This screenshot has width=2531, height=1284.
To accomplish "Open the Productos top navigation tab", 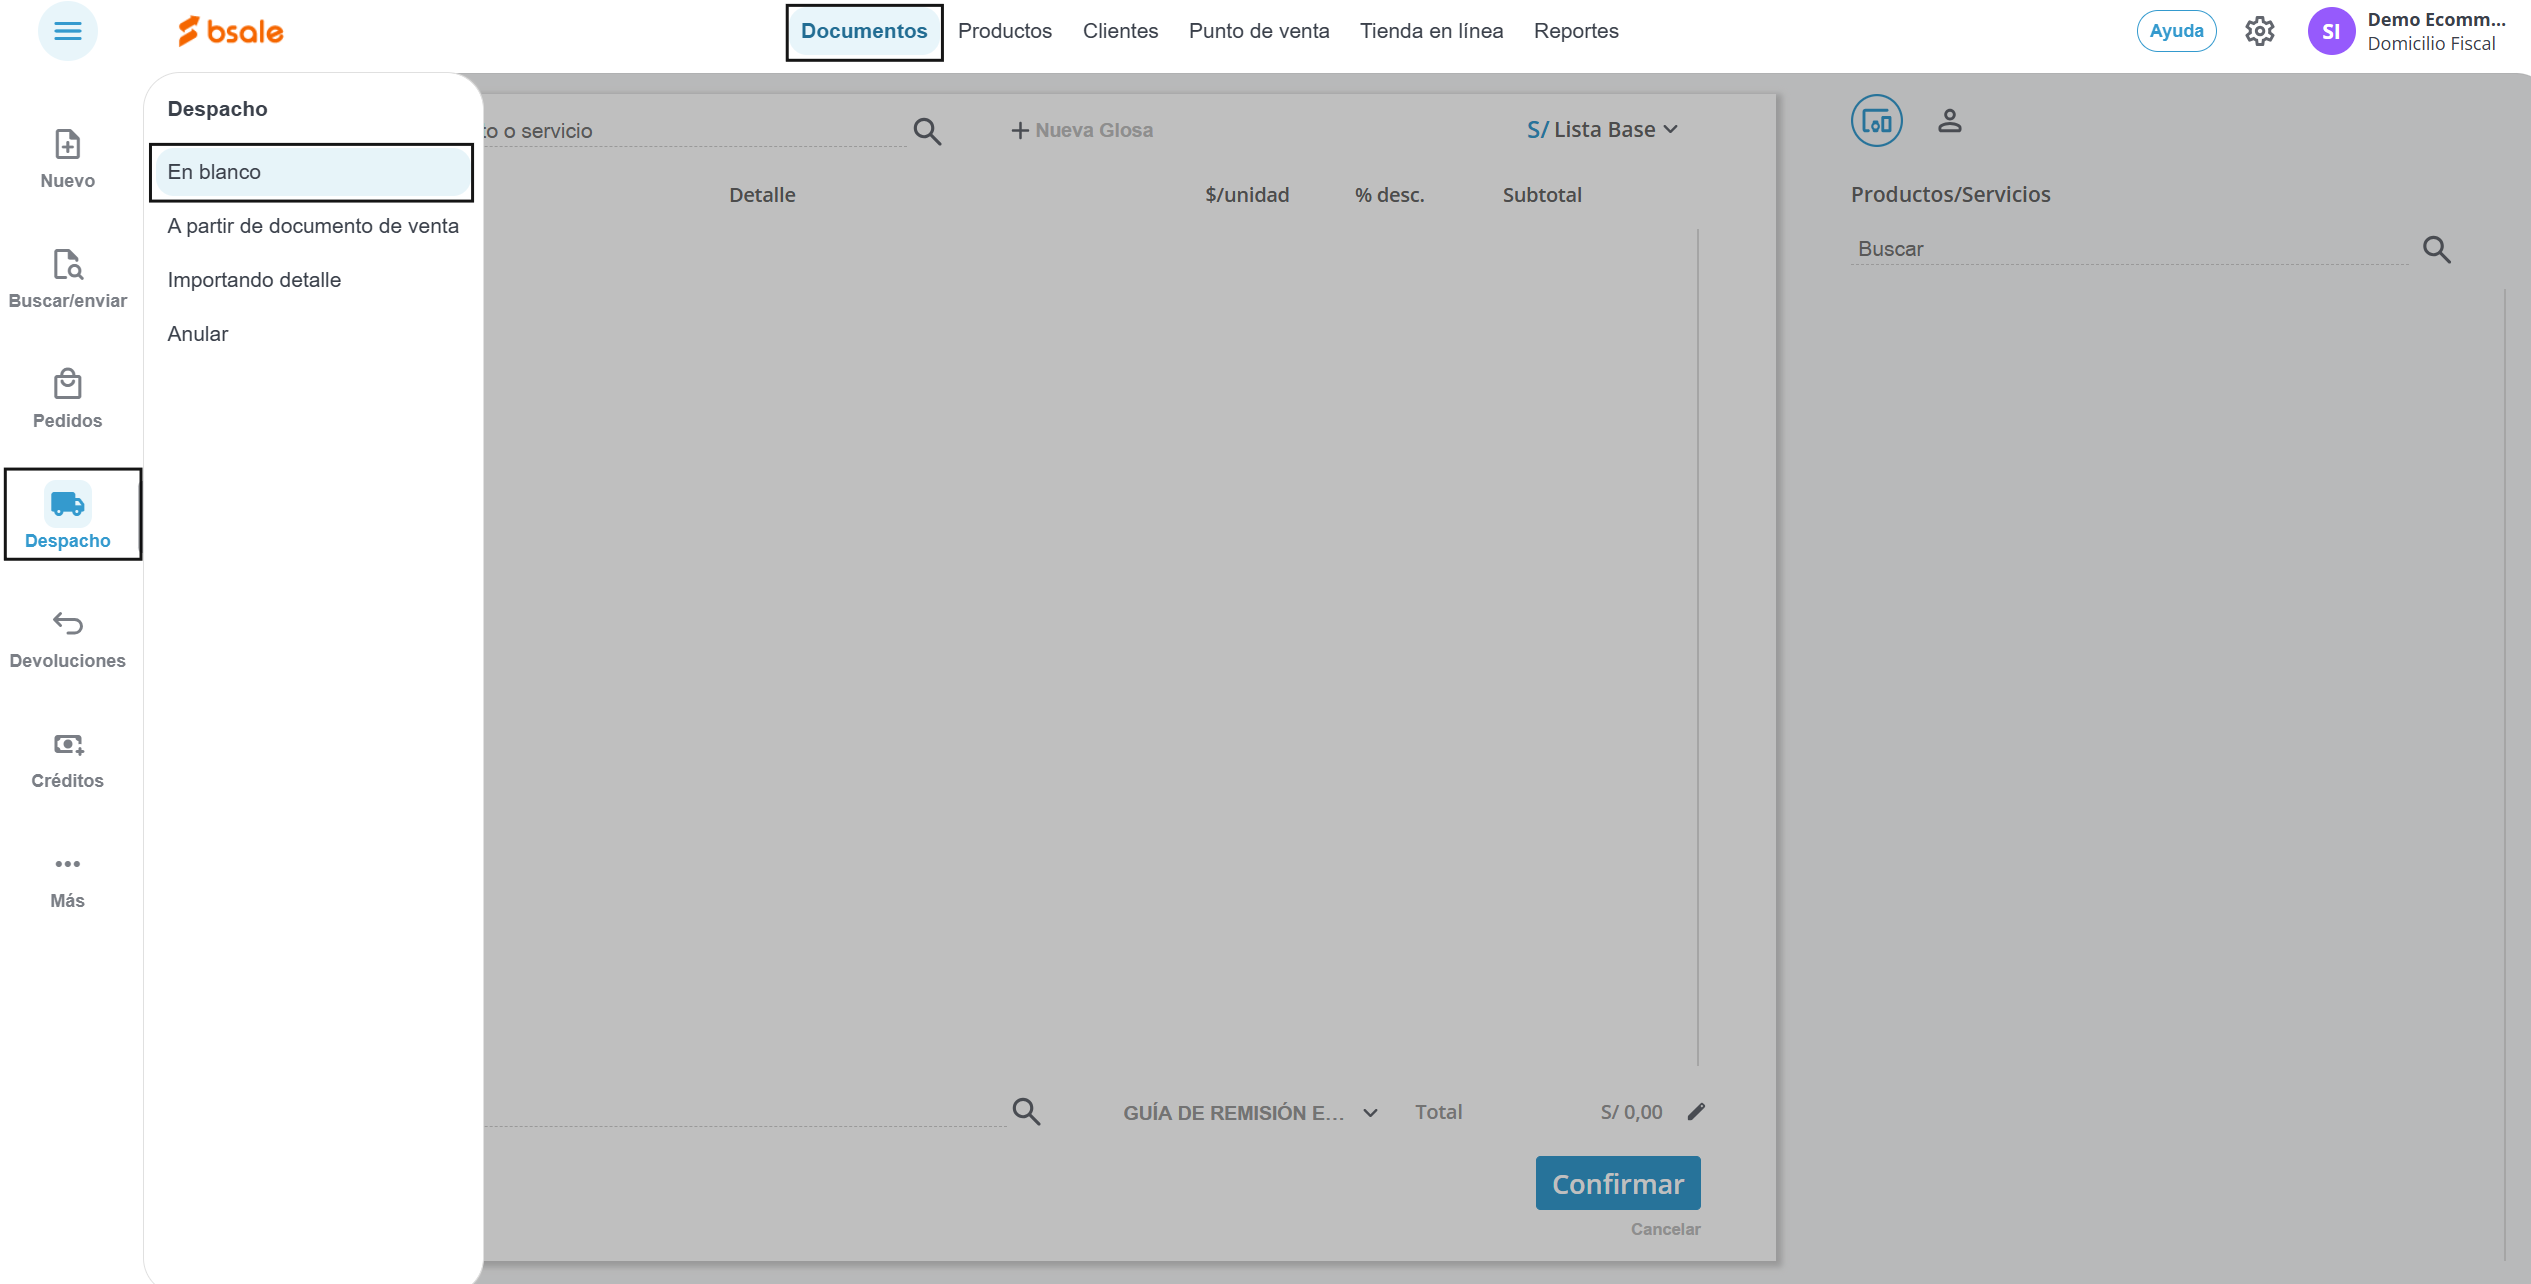I will click(x=1004, y=31).
